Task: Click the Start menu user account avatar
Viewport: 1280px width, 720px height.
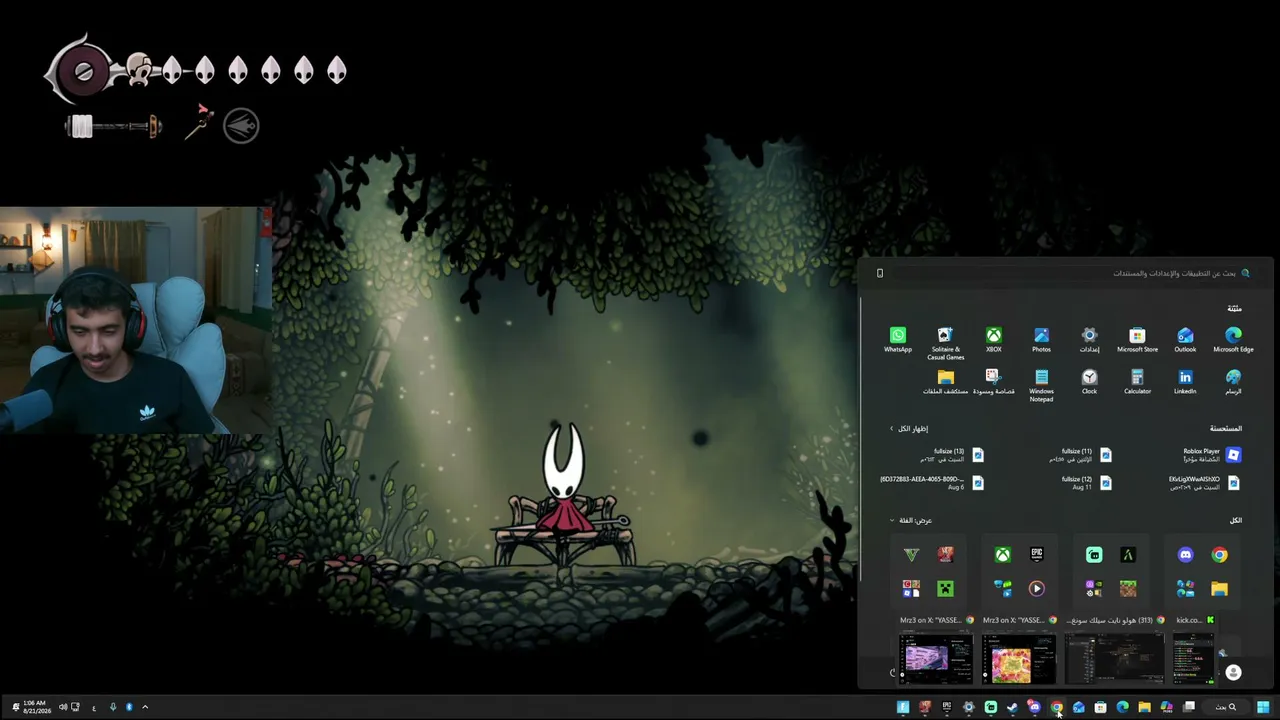Action: pyautogui.click(x=1233, y=673)
